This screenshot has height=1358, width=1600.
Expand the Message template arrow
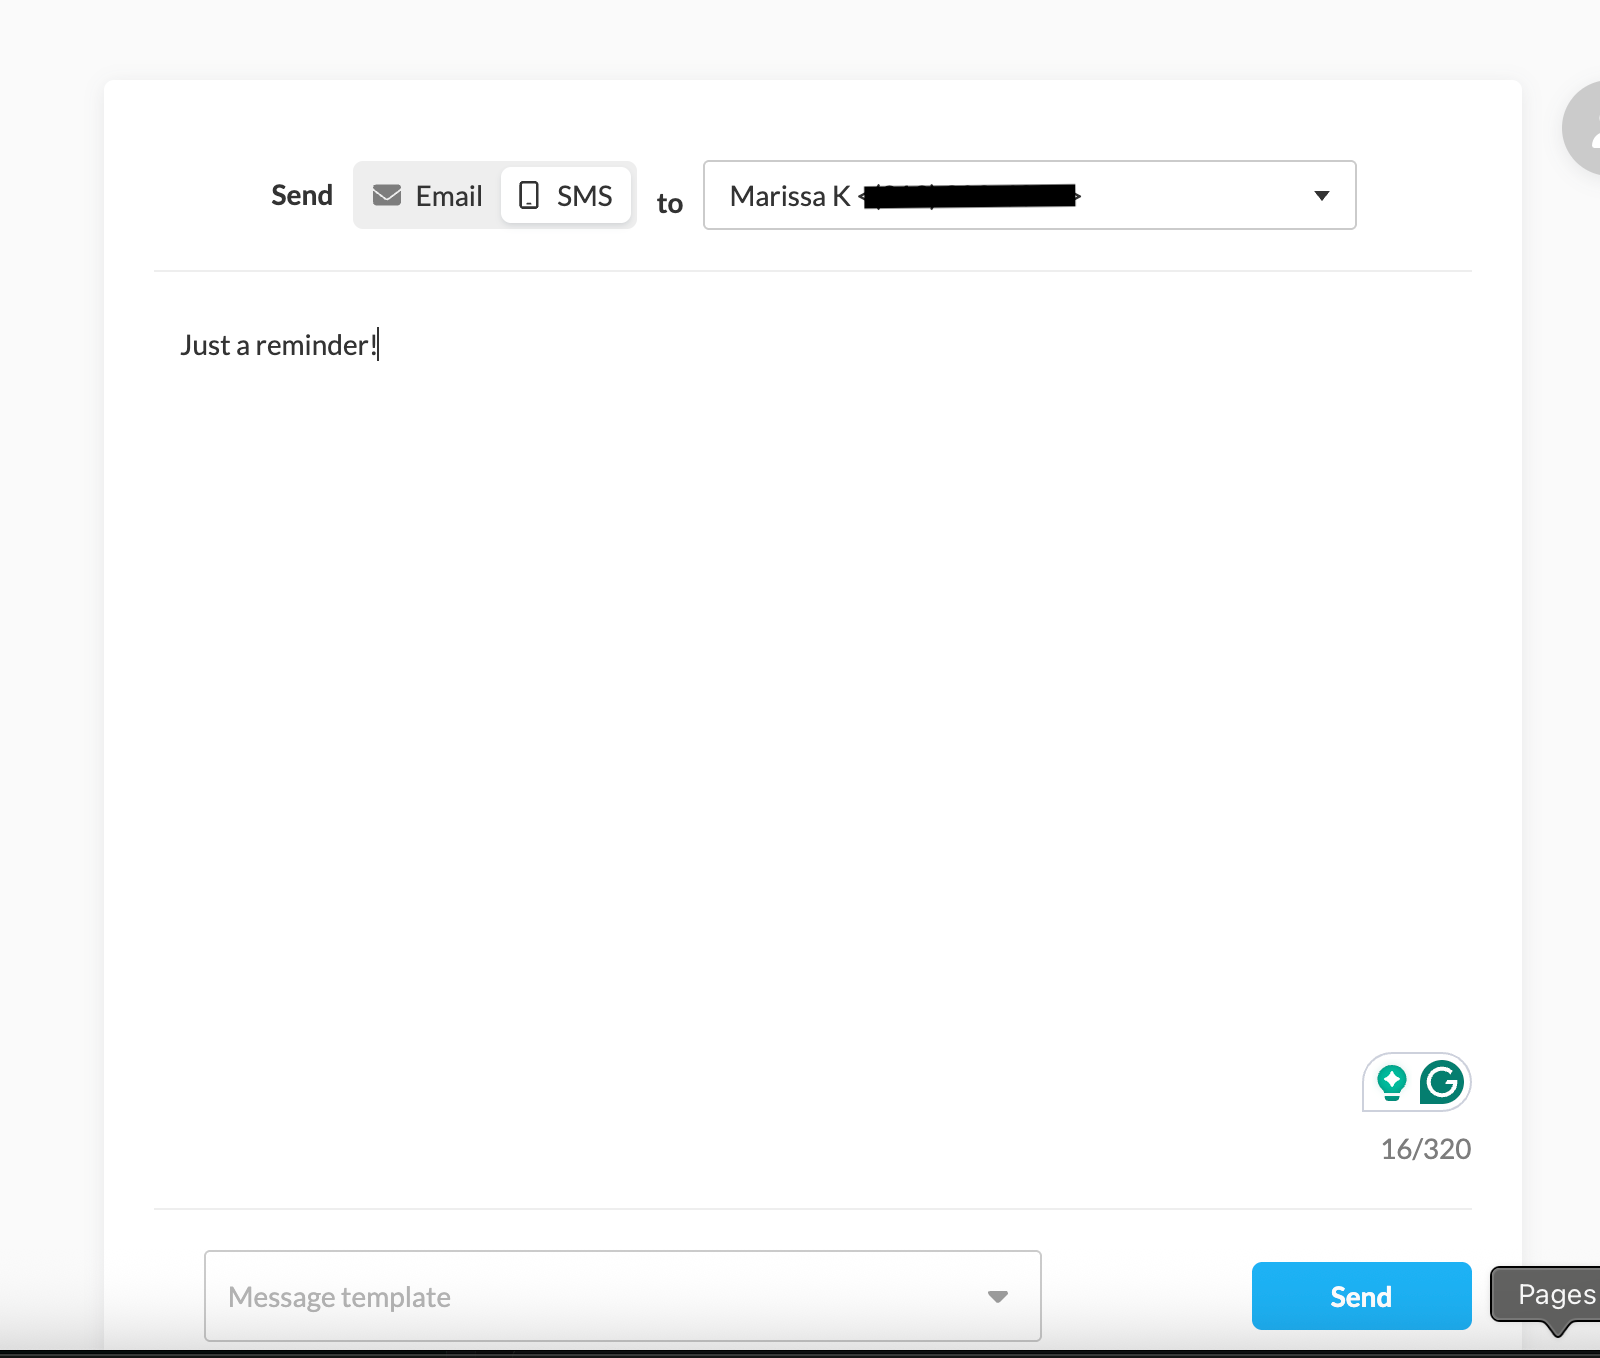(997, 1297)
